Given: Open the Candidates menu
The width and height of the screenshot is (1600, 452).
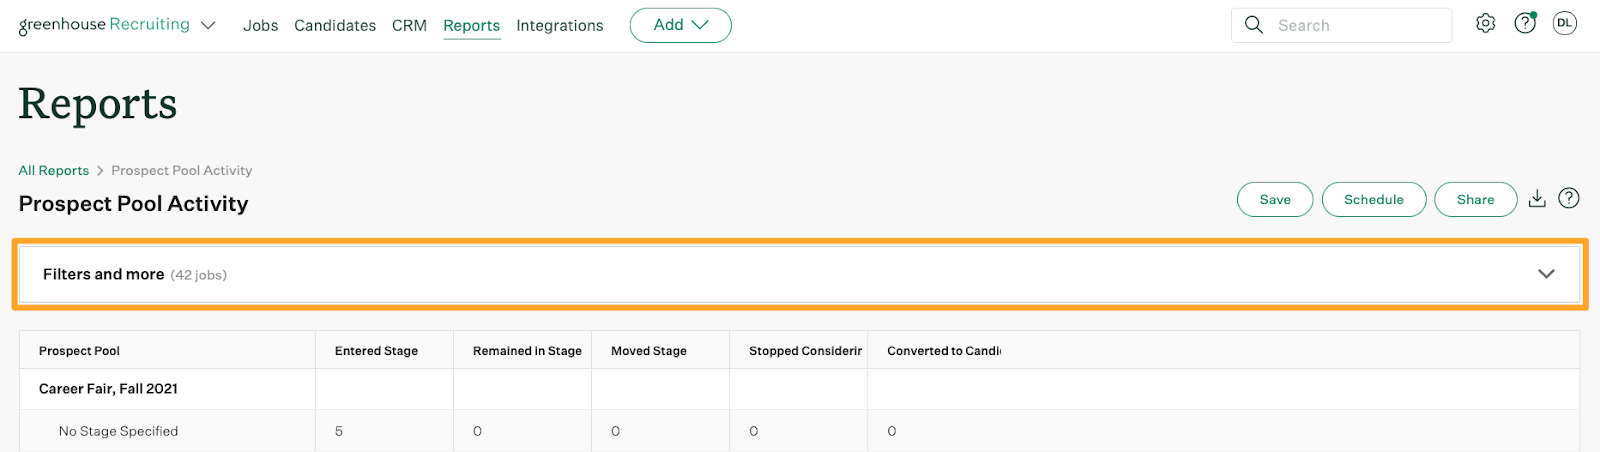Looking at the screenshot, I should click(335, 26).
